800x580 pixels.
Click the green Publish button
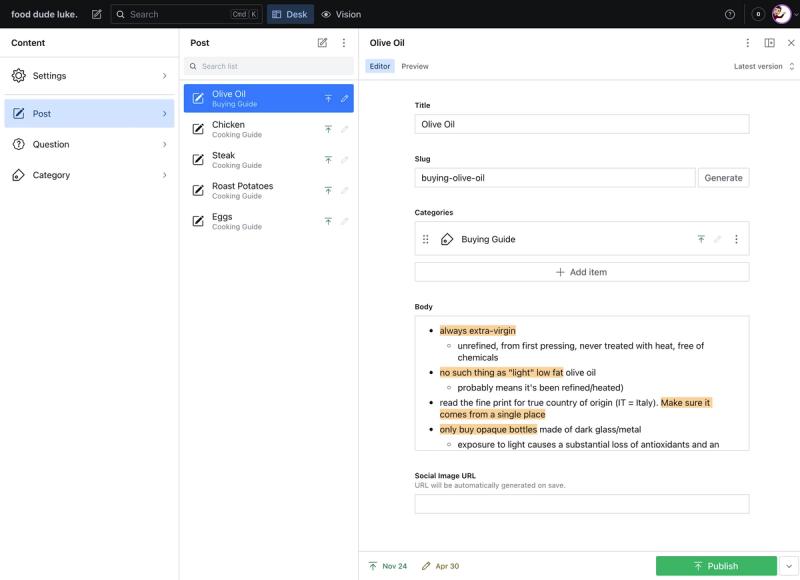[716, 566]
